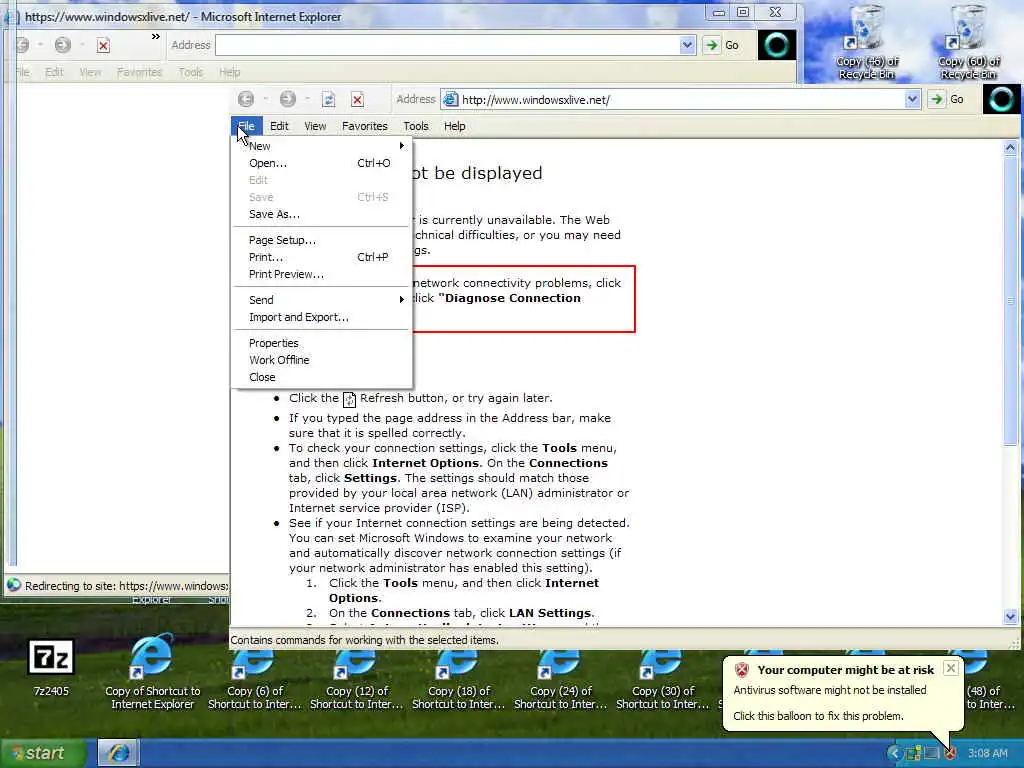
Task: Select Print... menu entry
Action: pyautogui.click(x=323, y=257)
